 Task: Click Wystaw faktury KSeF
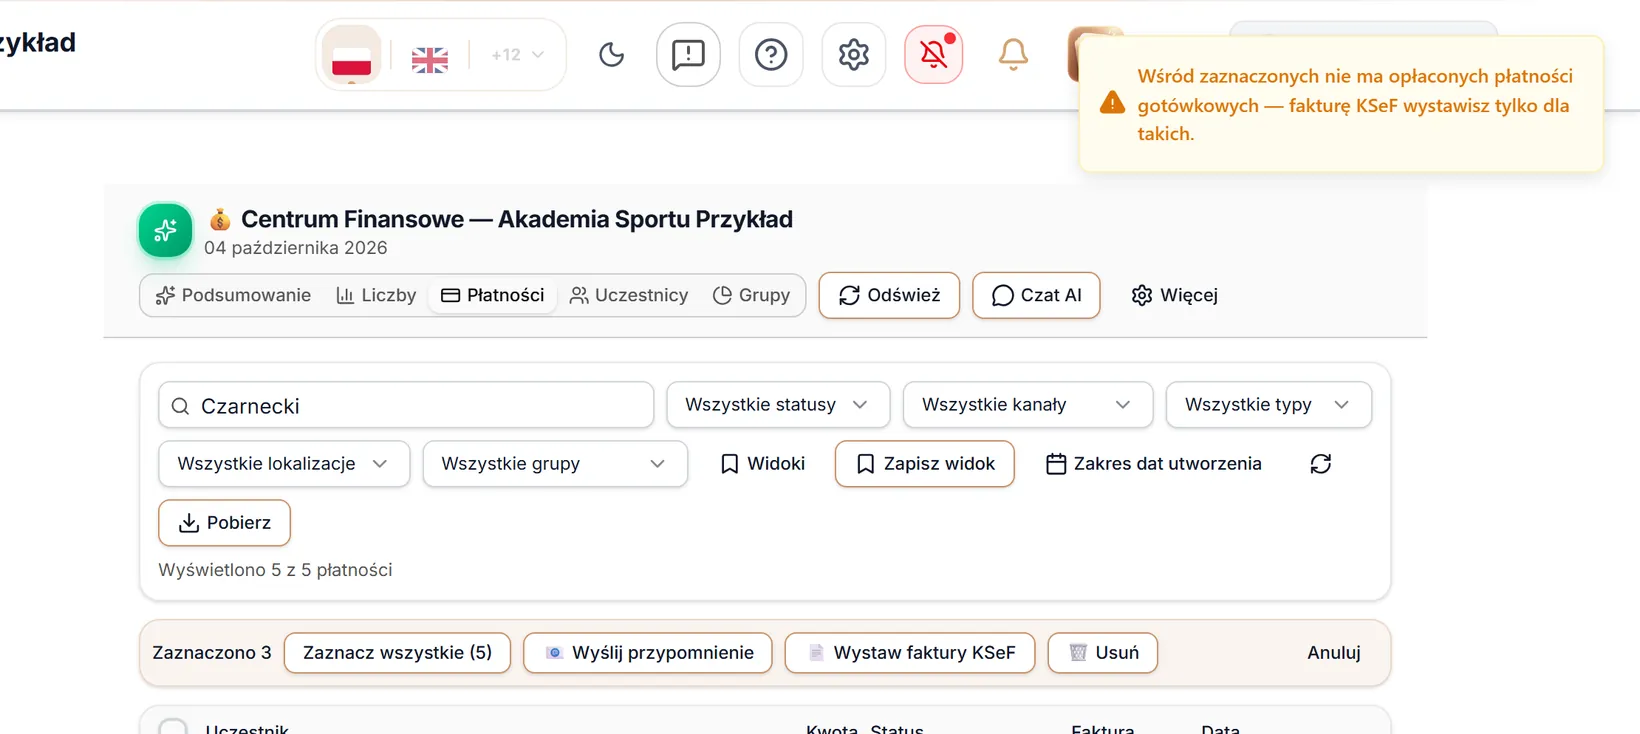pos(910,653)
